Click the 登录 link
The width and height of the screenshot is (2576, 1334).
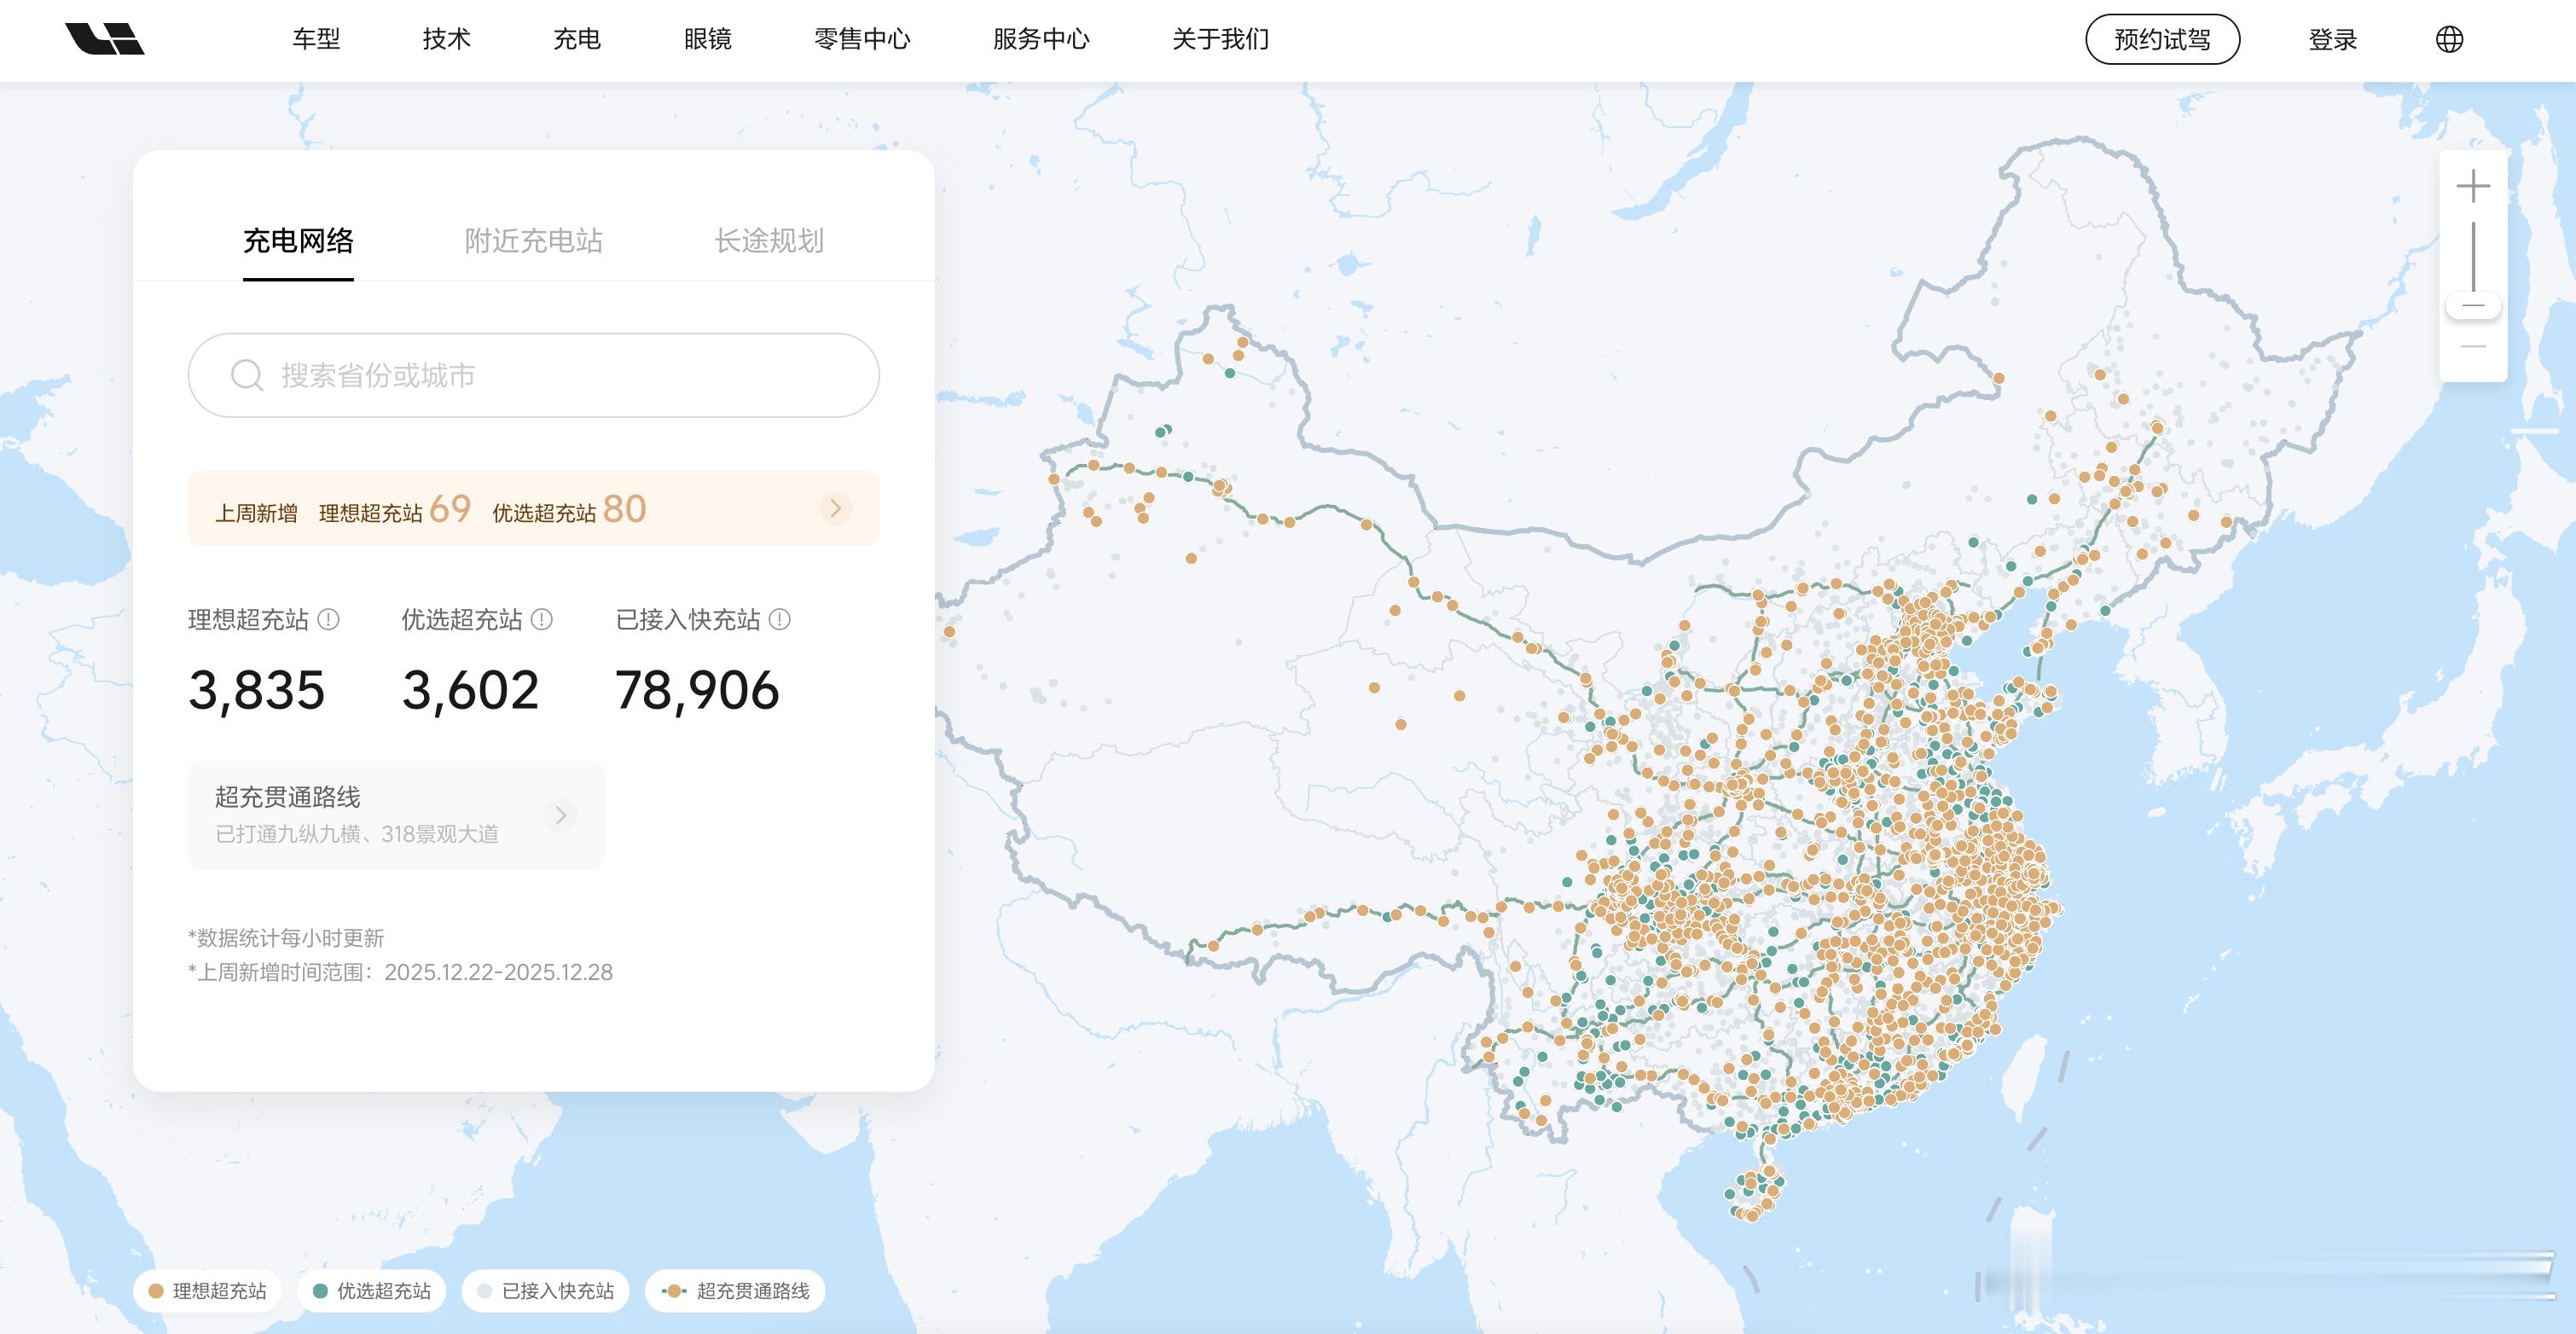coord(2332,40)
